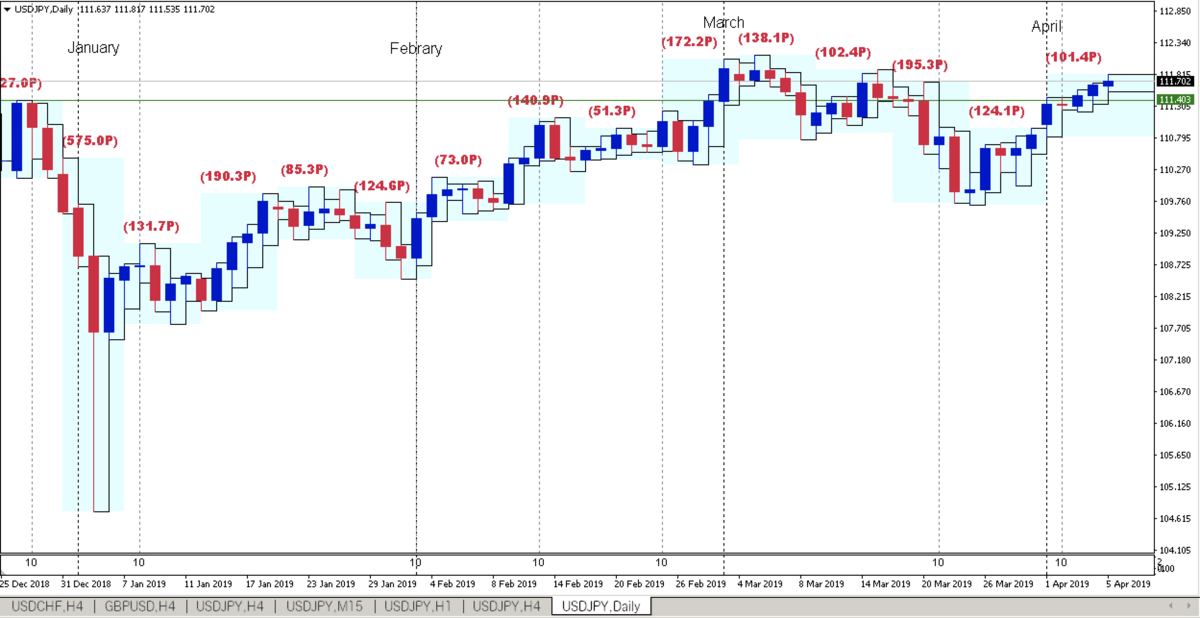Click the (102.4P) pip label

click(x=843, y=52)
